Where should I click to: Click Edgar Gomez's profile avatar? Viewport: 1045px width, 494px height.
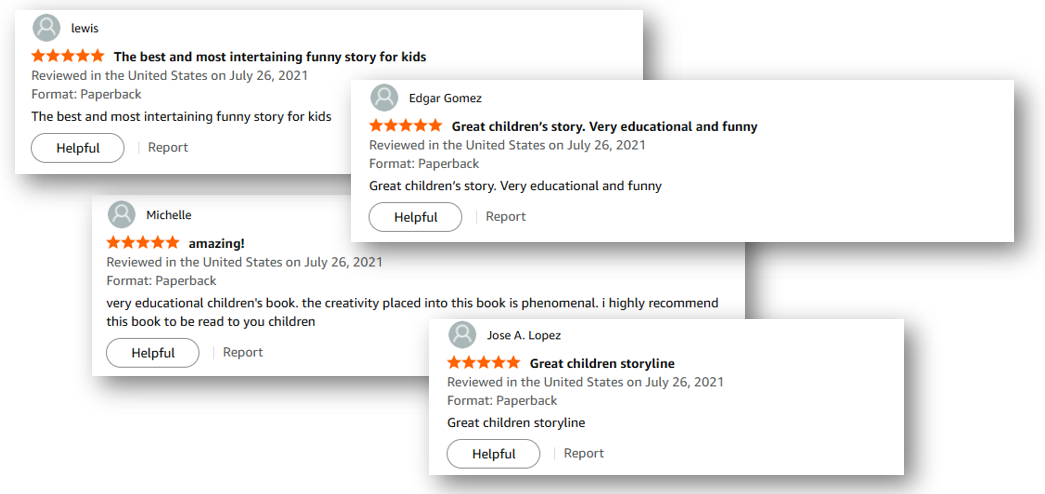(384, 98)
